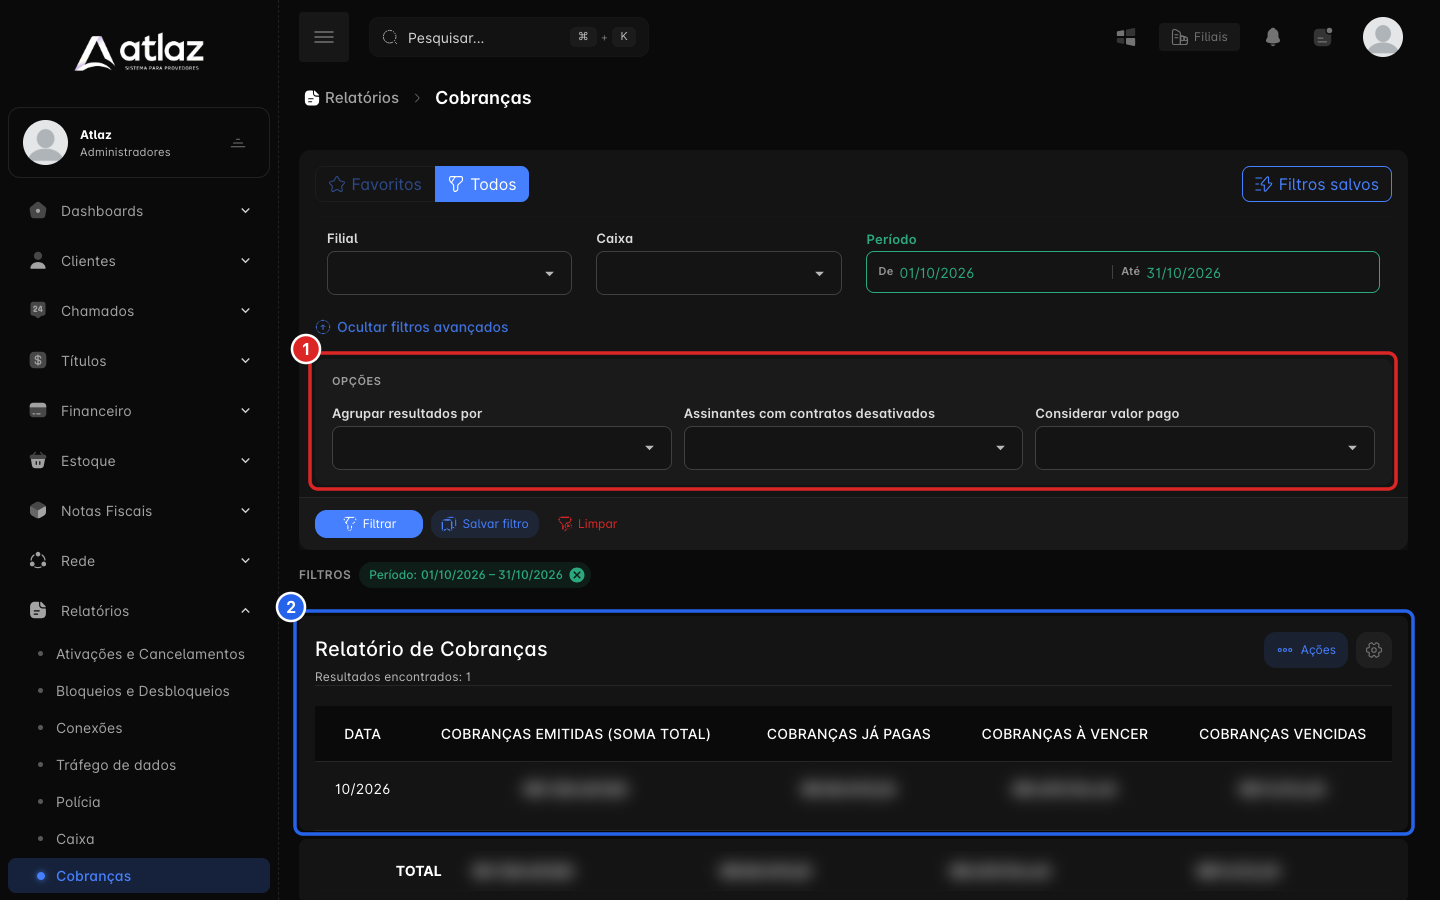This screenshot has height=900, width=1440.
Task: Click the Salvar filtro button
Action: tap(485, 524)
